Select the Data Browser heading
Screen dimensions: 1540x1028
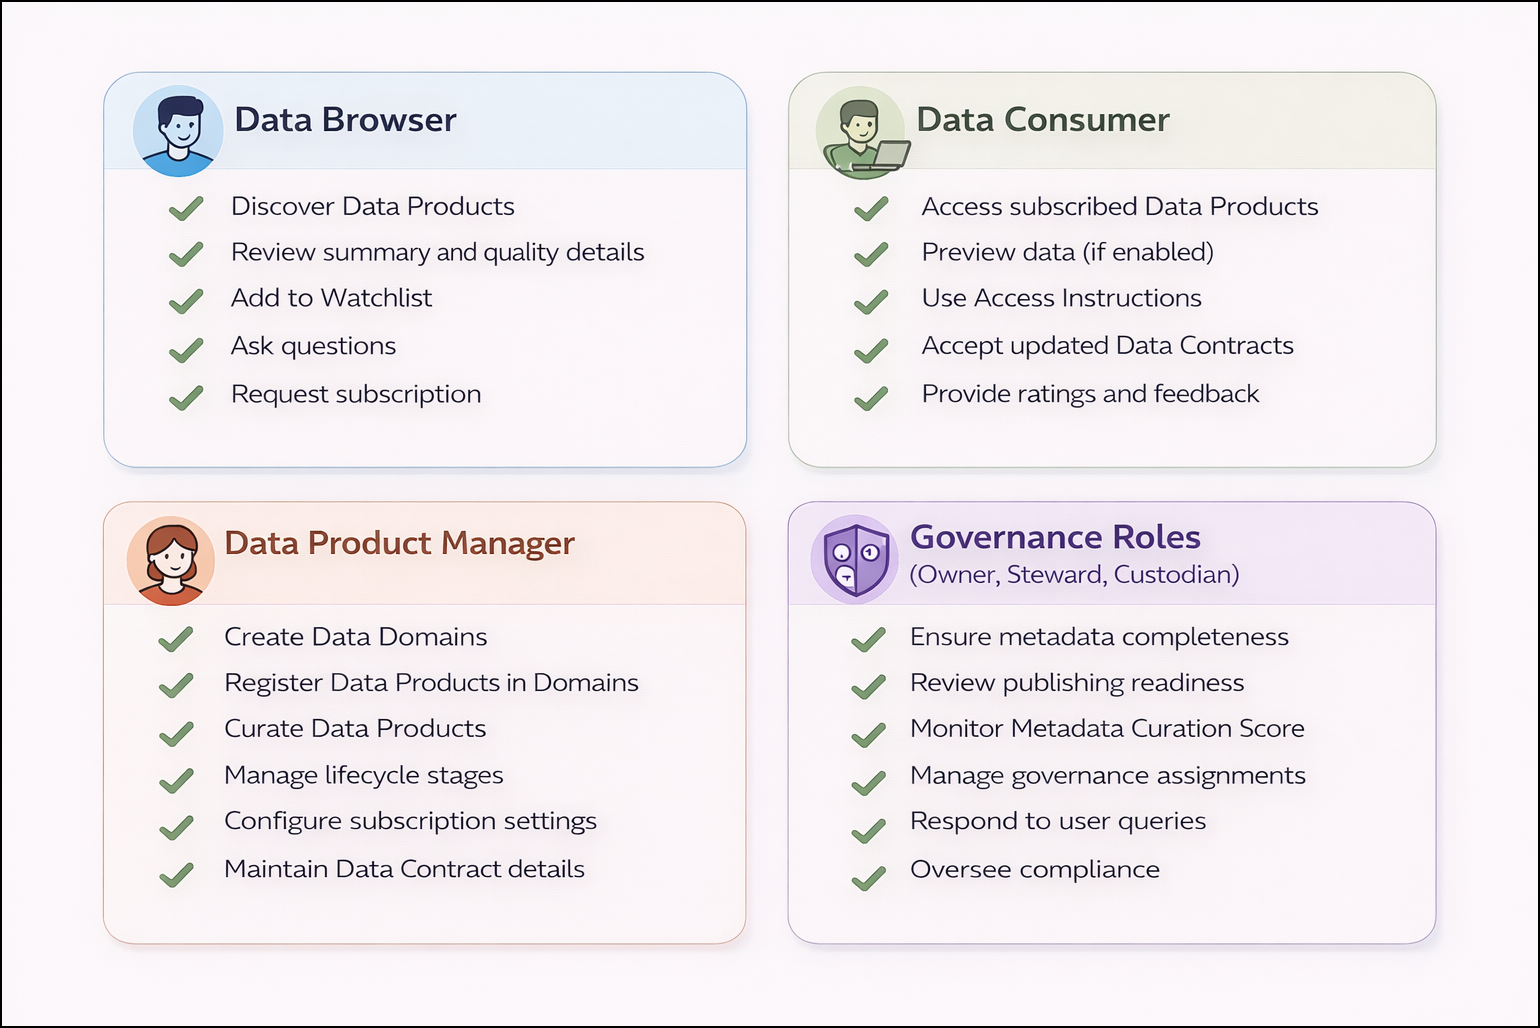pyautogui.click(x=345, y=120)
